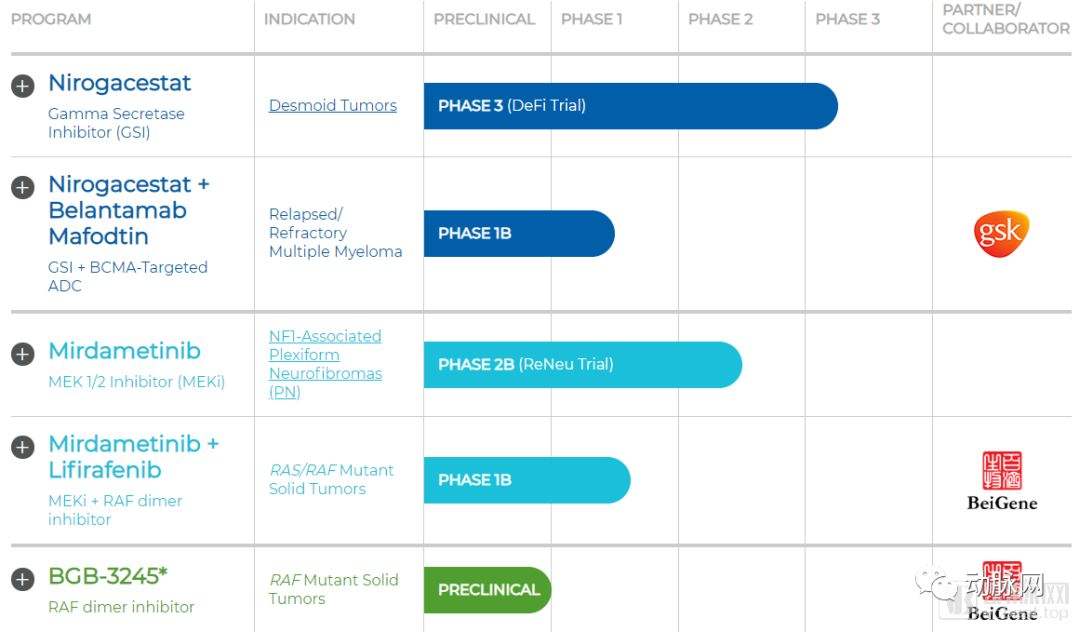Click the Program column header

(x=51, y=20)
